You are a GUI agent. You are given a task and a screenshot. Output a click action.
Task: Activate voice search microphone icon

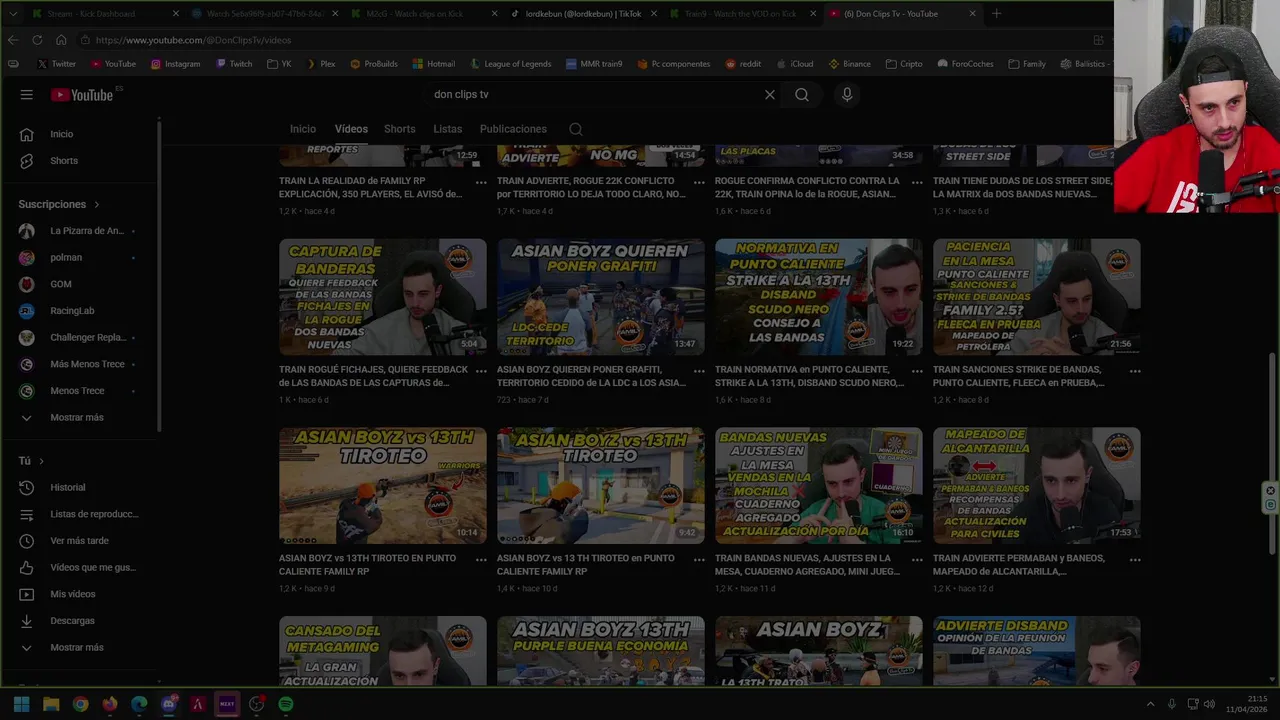tap(847, 95)
